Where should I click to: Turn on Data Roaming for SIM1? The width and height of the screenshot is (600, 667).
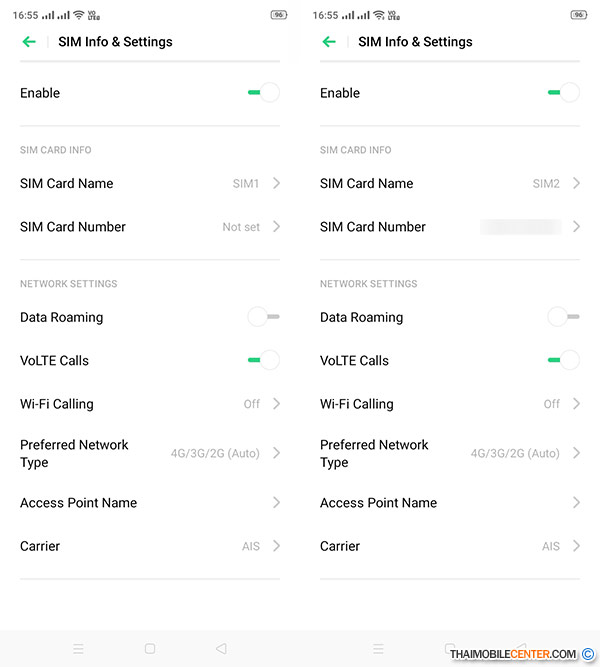pos(263,317)
